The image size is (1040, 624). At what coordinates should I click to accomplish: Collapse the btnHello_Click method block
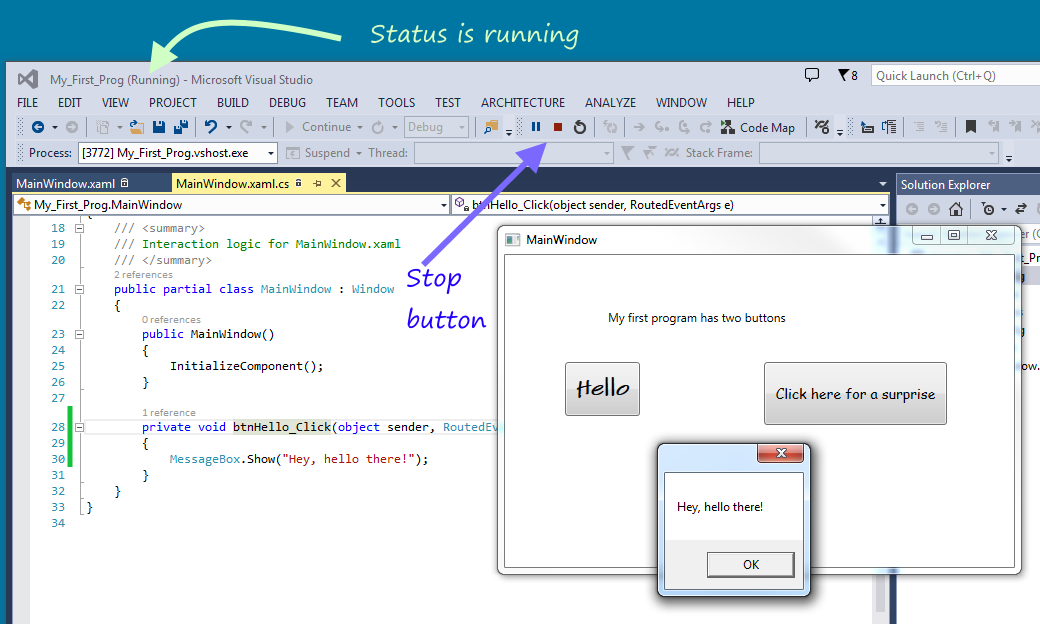pyautogui.click(x=80, y=427)
